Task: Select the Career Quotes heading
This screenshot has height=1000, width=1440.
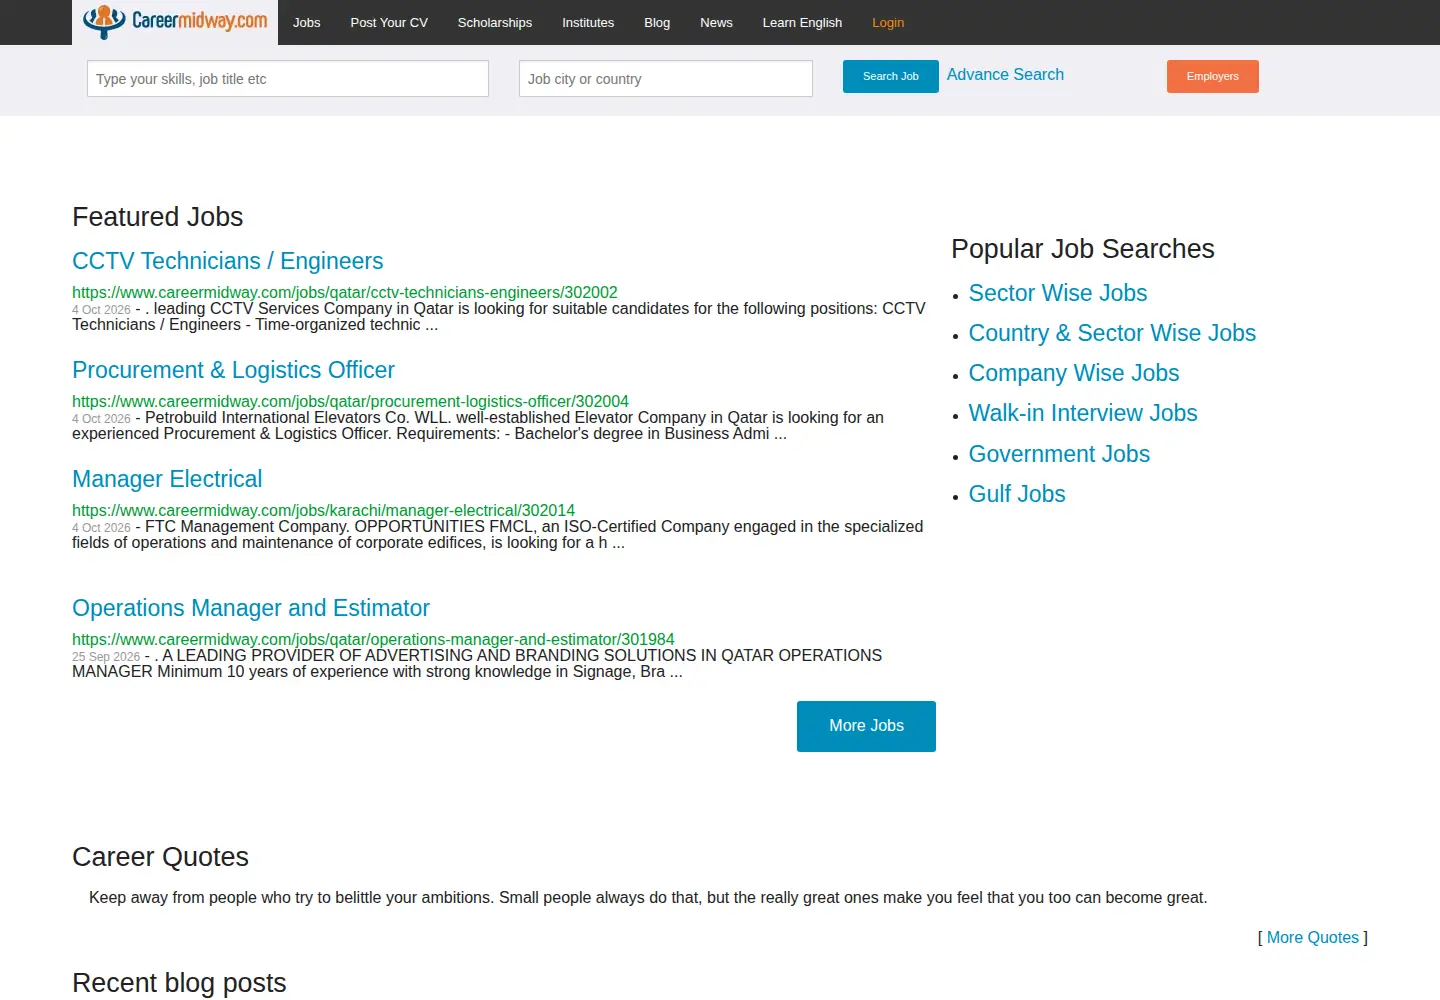Action: tap(160, 857)
